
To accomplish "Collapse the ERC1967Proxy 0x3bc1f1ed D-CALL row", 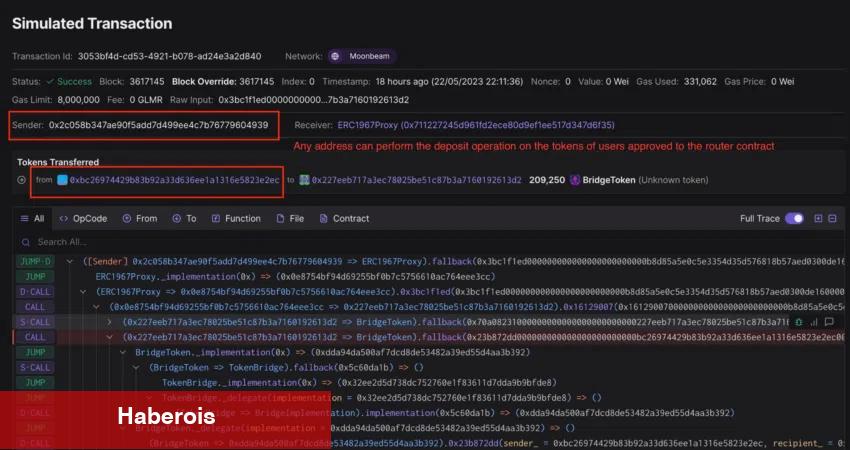I will tap(83, 292).
